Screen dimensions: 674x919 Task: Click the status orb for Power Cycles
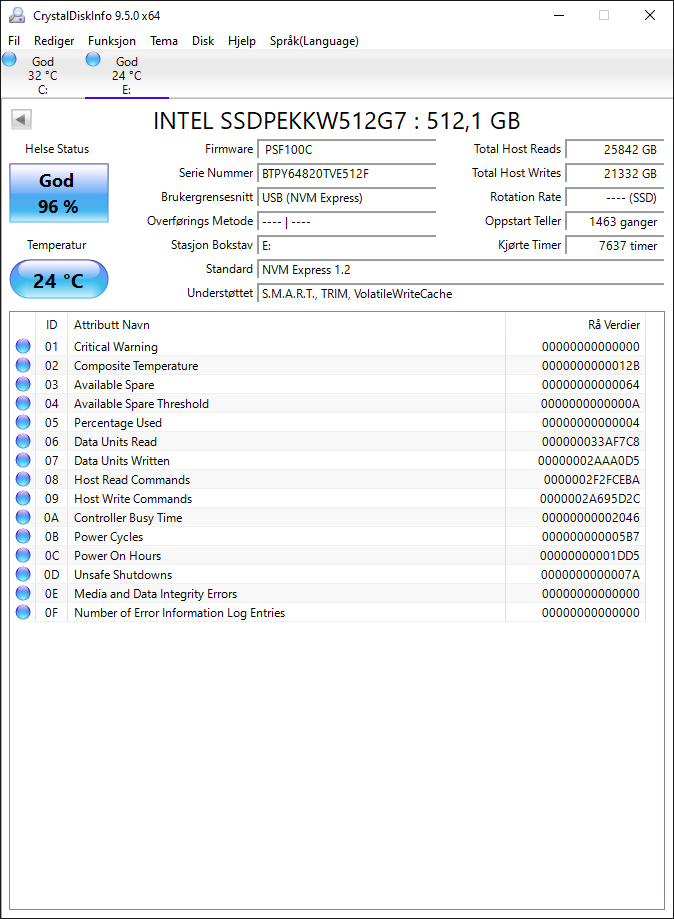(x=23, y=536)
